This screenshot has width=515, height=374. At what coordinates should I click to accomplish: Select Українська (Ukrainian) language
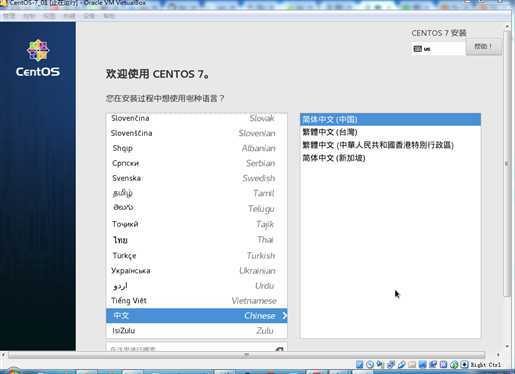[x=196, y=270]
